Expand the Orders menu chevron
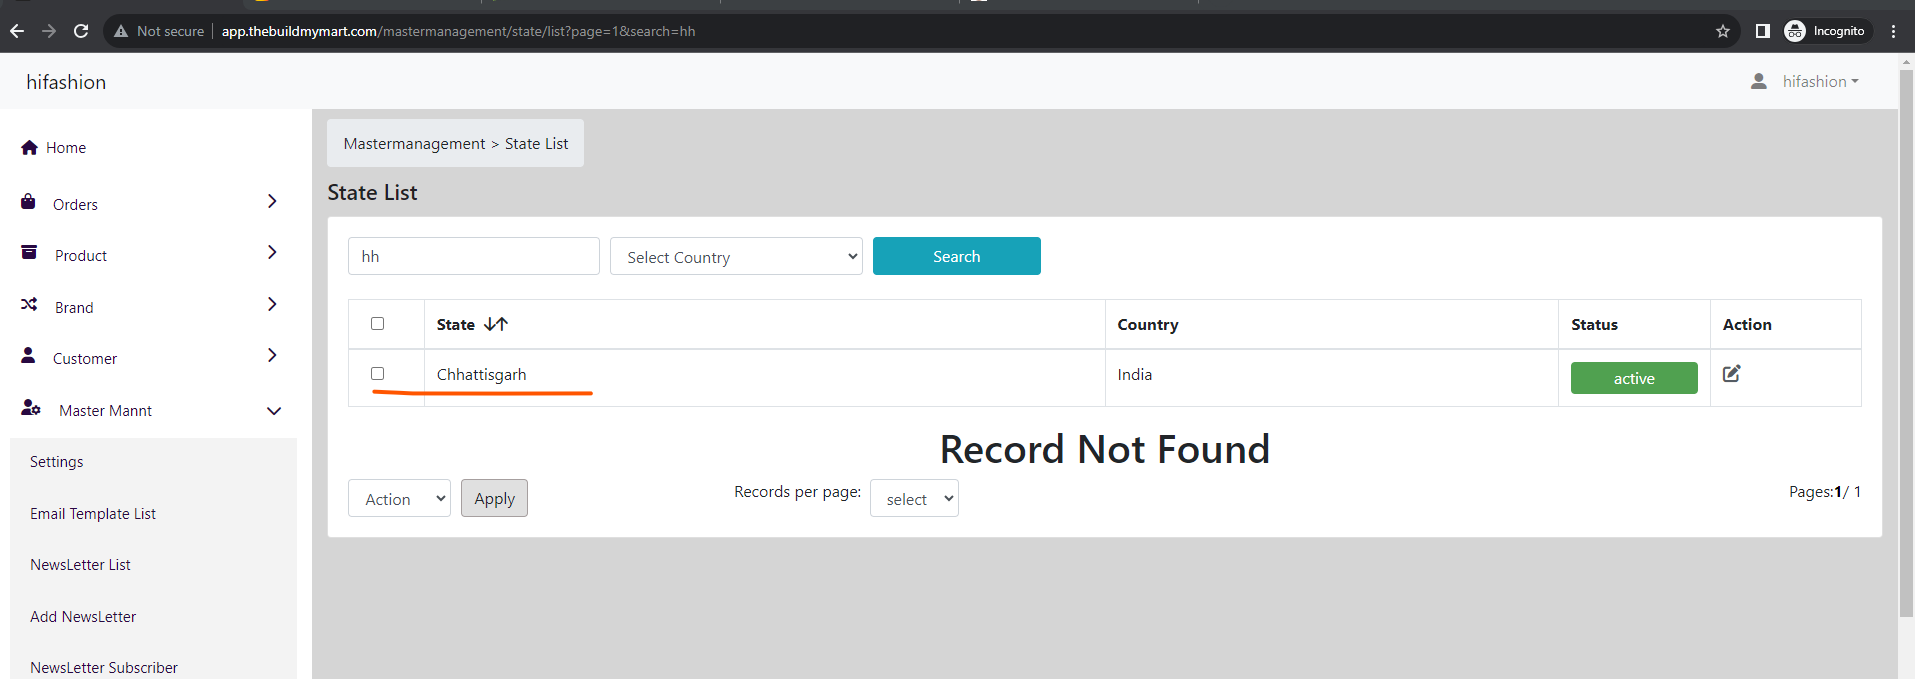 (x=272, y=201)
